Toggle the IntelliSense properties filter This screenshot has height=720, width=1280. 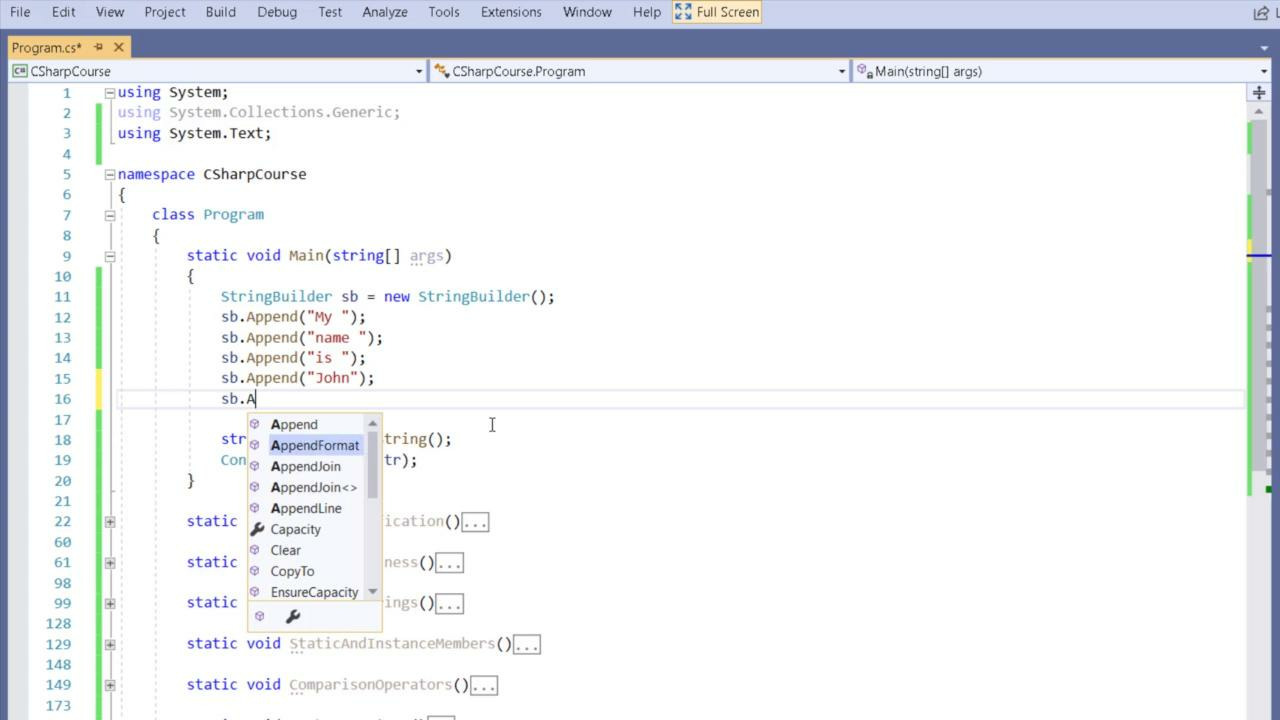293,616
